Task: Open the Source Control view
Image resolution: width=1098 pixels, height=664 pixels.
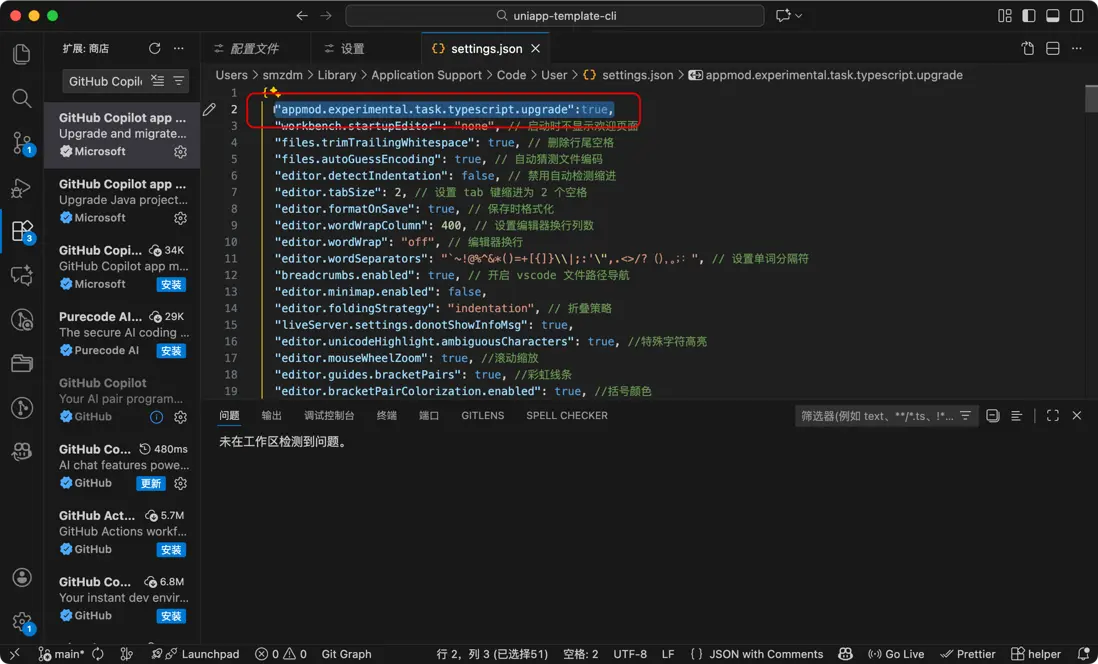Action: (21, 142)
